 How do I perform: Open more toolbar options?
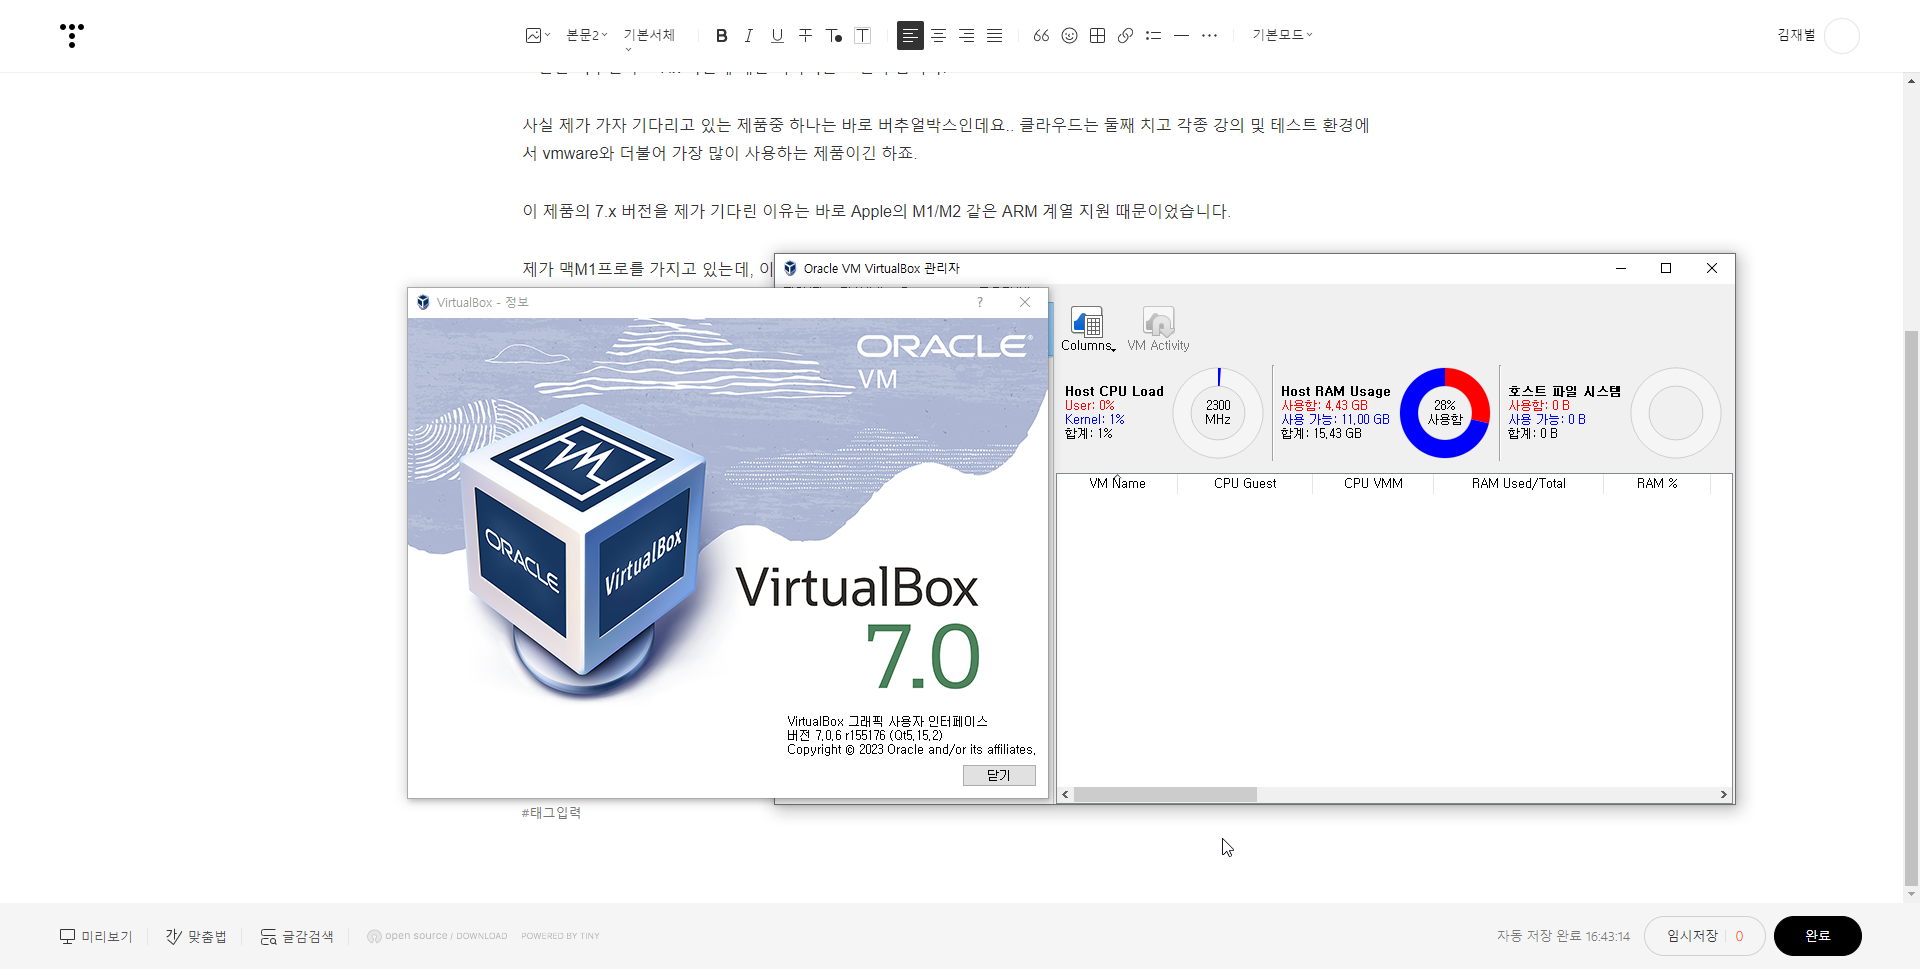tap(1209, 35)
